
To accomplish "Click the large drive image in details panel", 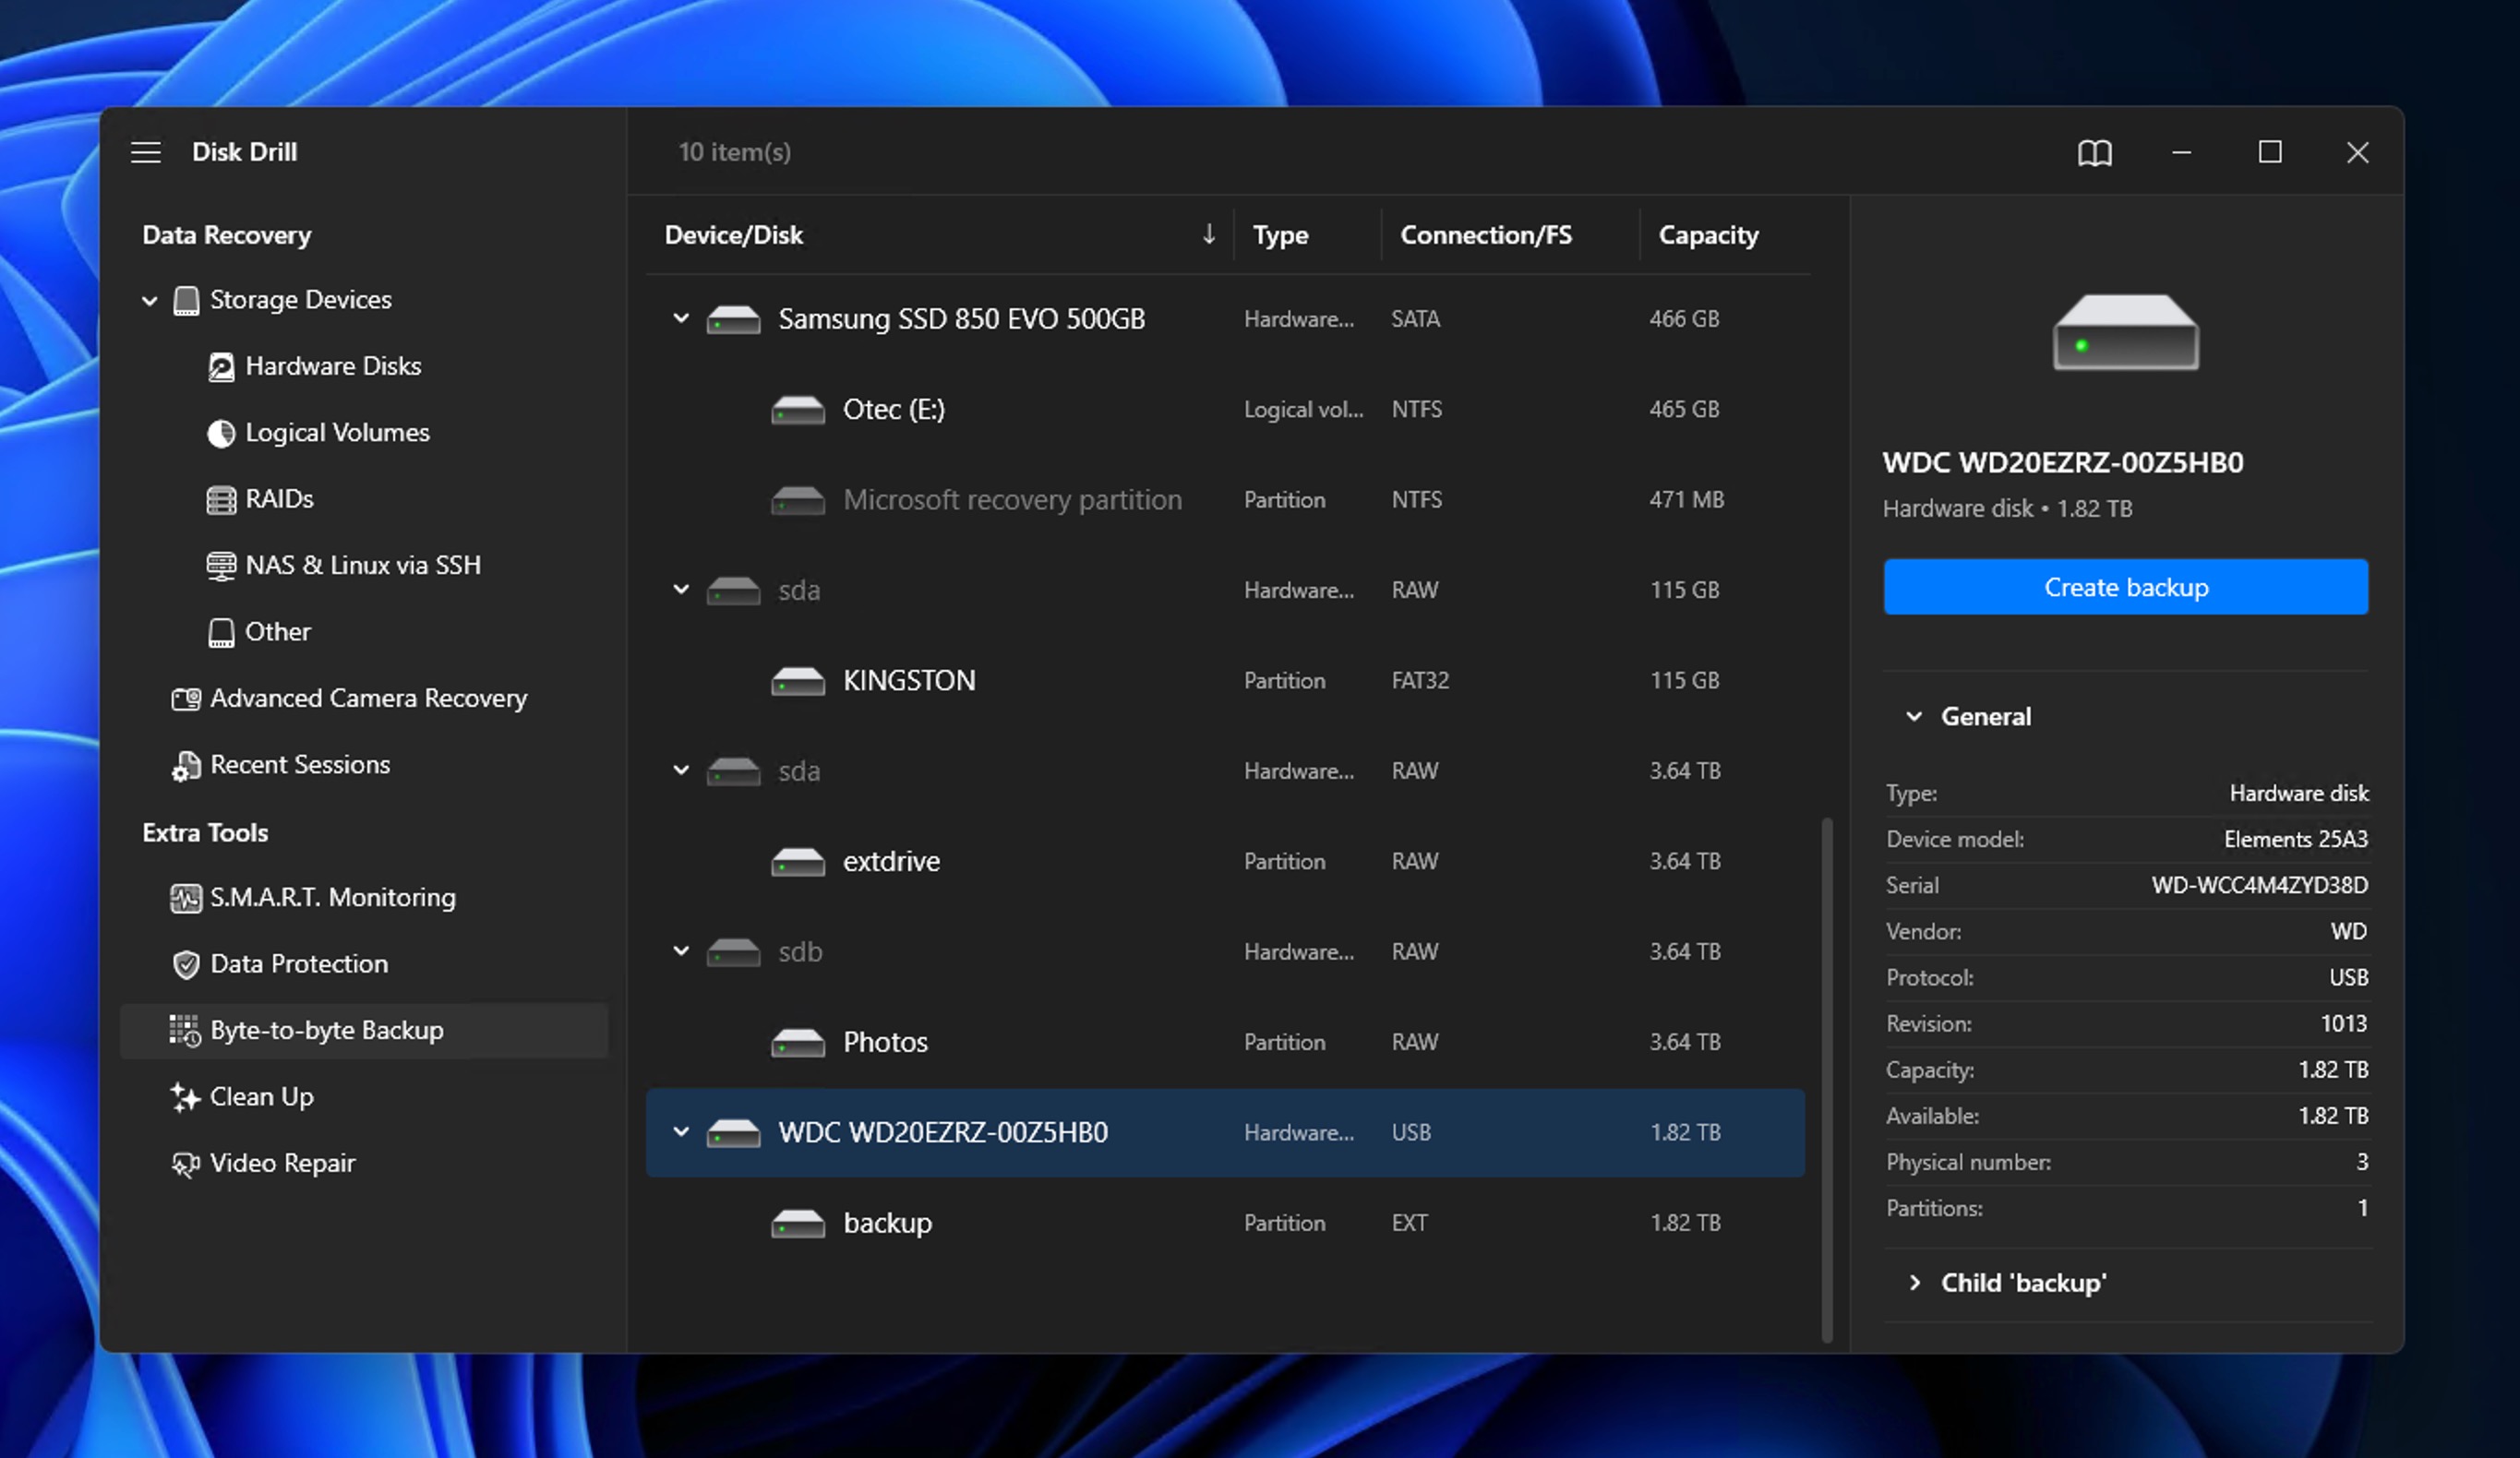I will tap(2126, 332).
